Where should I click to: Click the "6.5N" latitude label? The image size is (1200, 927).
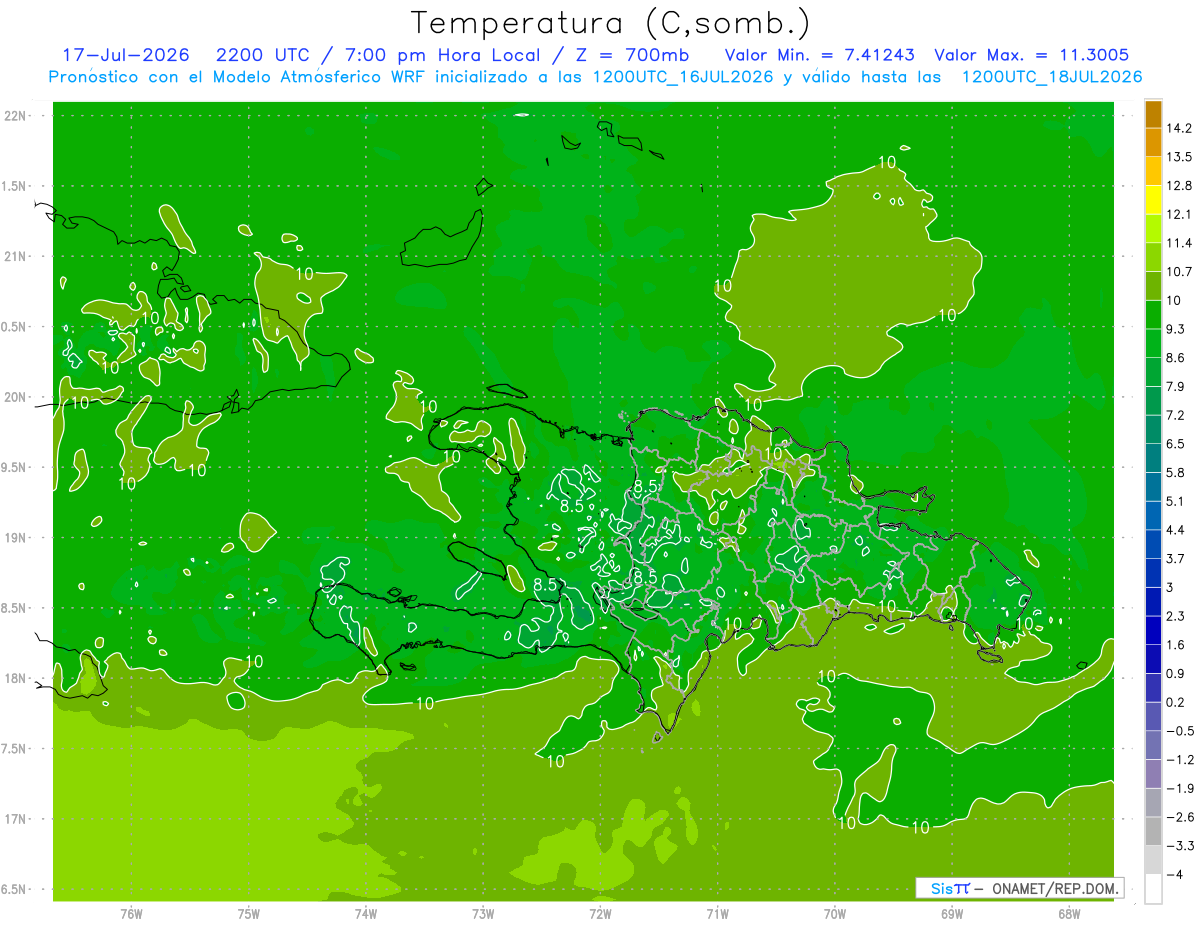tap(13, 890)
